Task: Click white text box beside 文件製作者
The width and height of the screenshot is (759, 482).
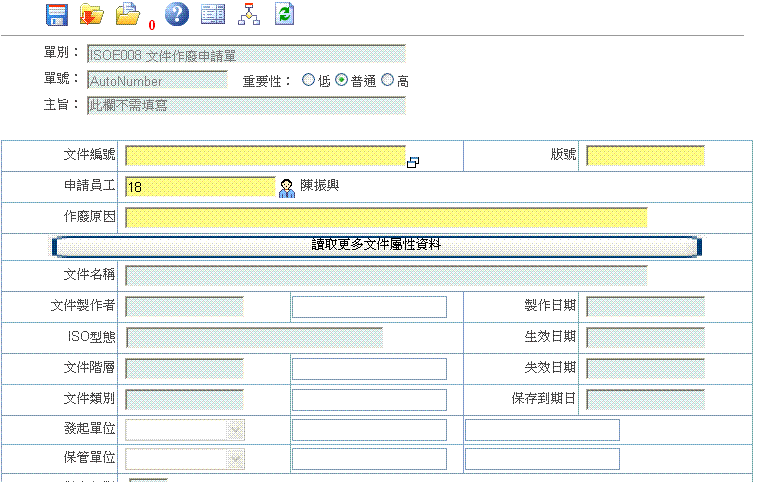Action: (369, 307)
